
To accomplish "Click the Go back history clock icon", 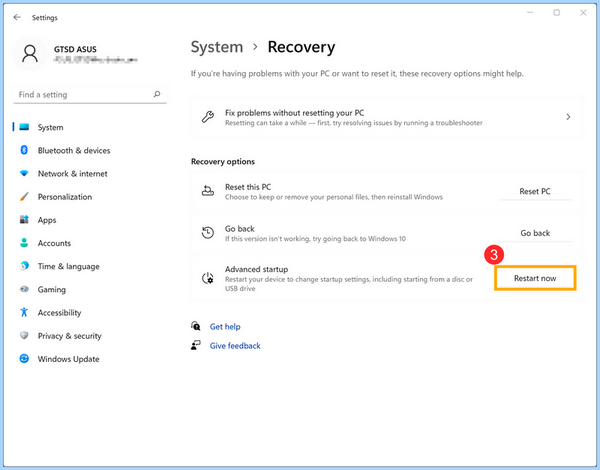I will [x=208, y=232].
